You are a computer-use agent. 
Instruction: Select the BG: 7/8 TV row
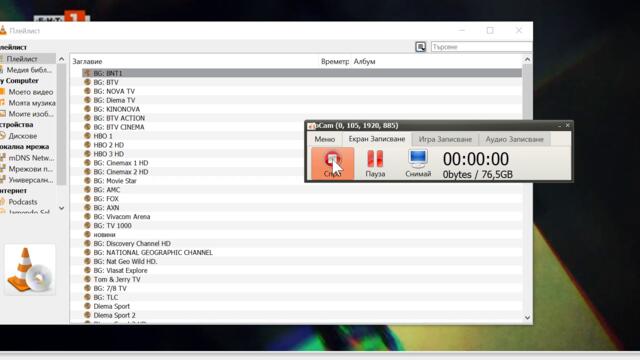click(302, 289)
